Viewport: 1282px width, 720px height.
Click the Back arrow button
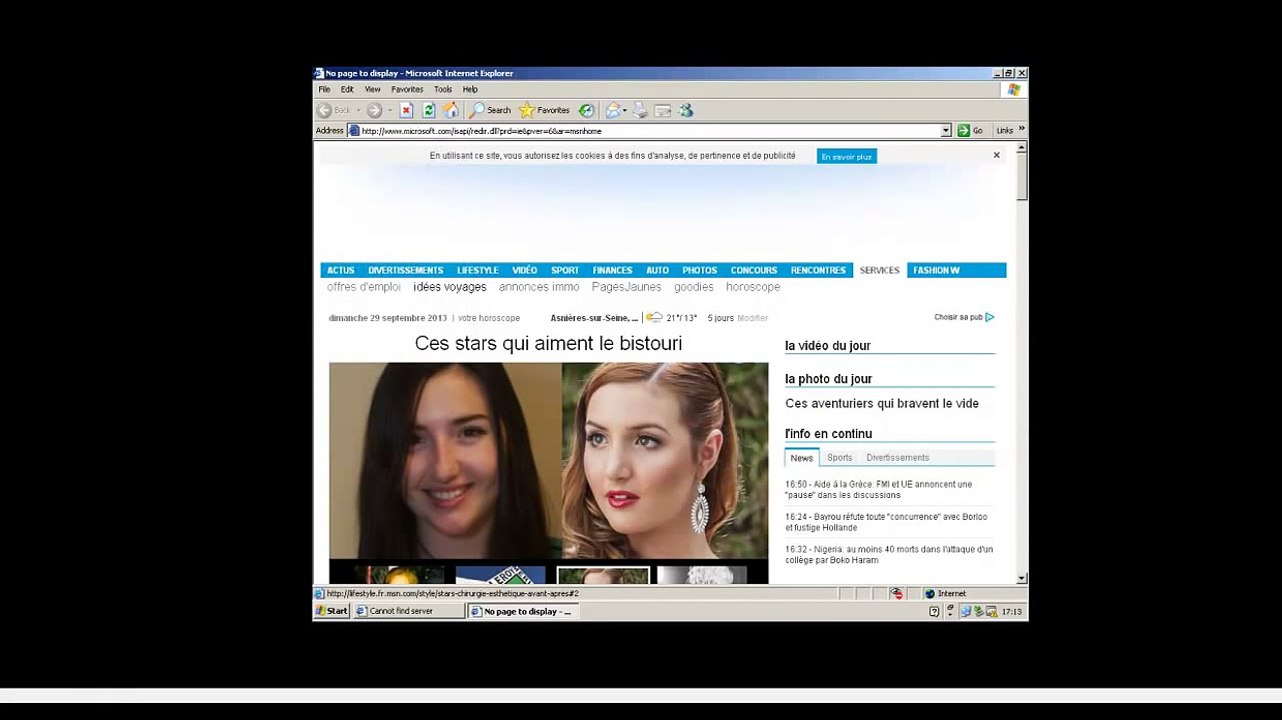click(x=325, y=110)
